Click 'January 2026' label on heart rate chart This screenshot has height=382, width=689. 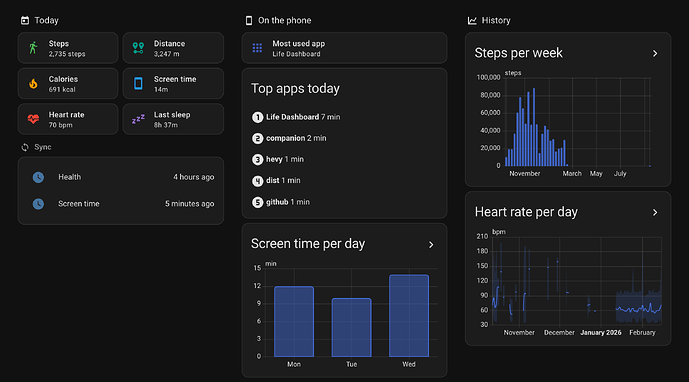click(601, 333)
